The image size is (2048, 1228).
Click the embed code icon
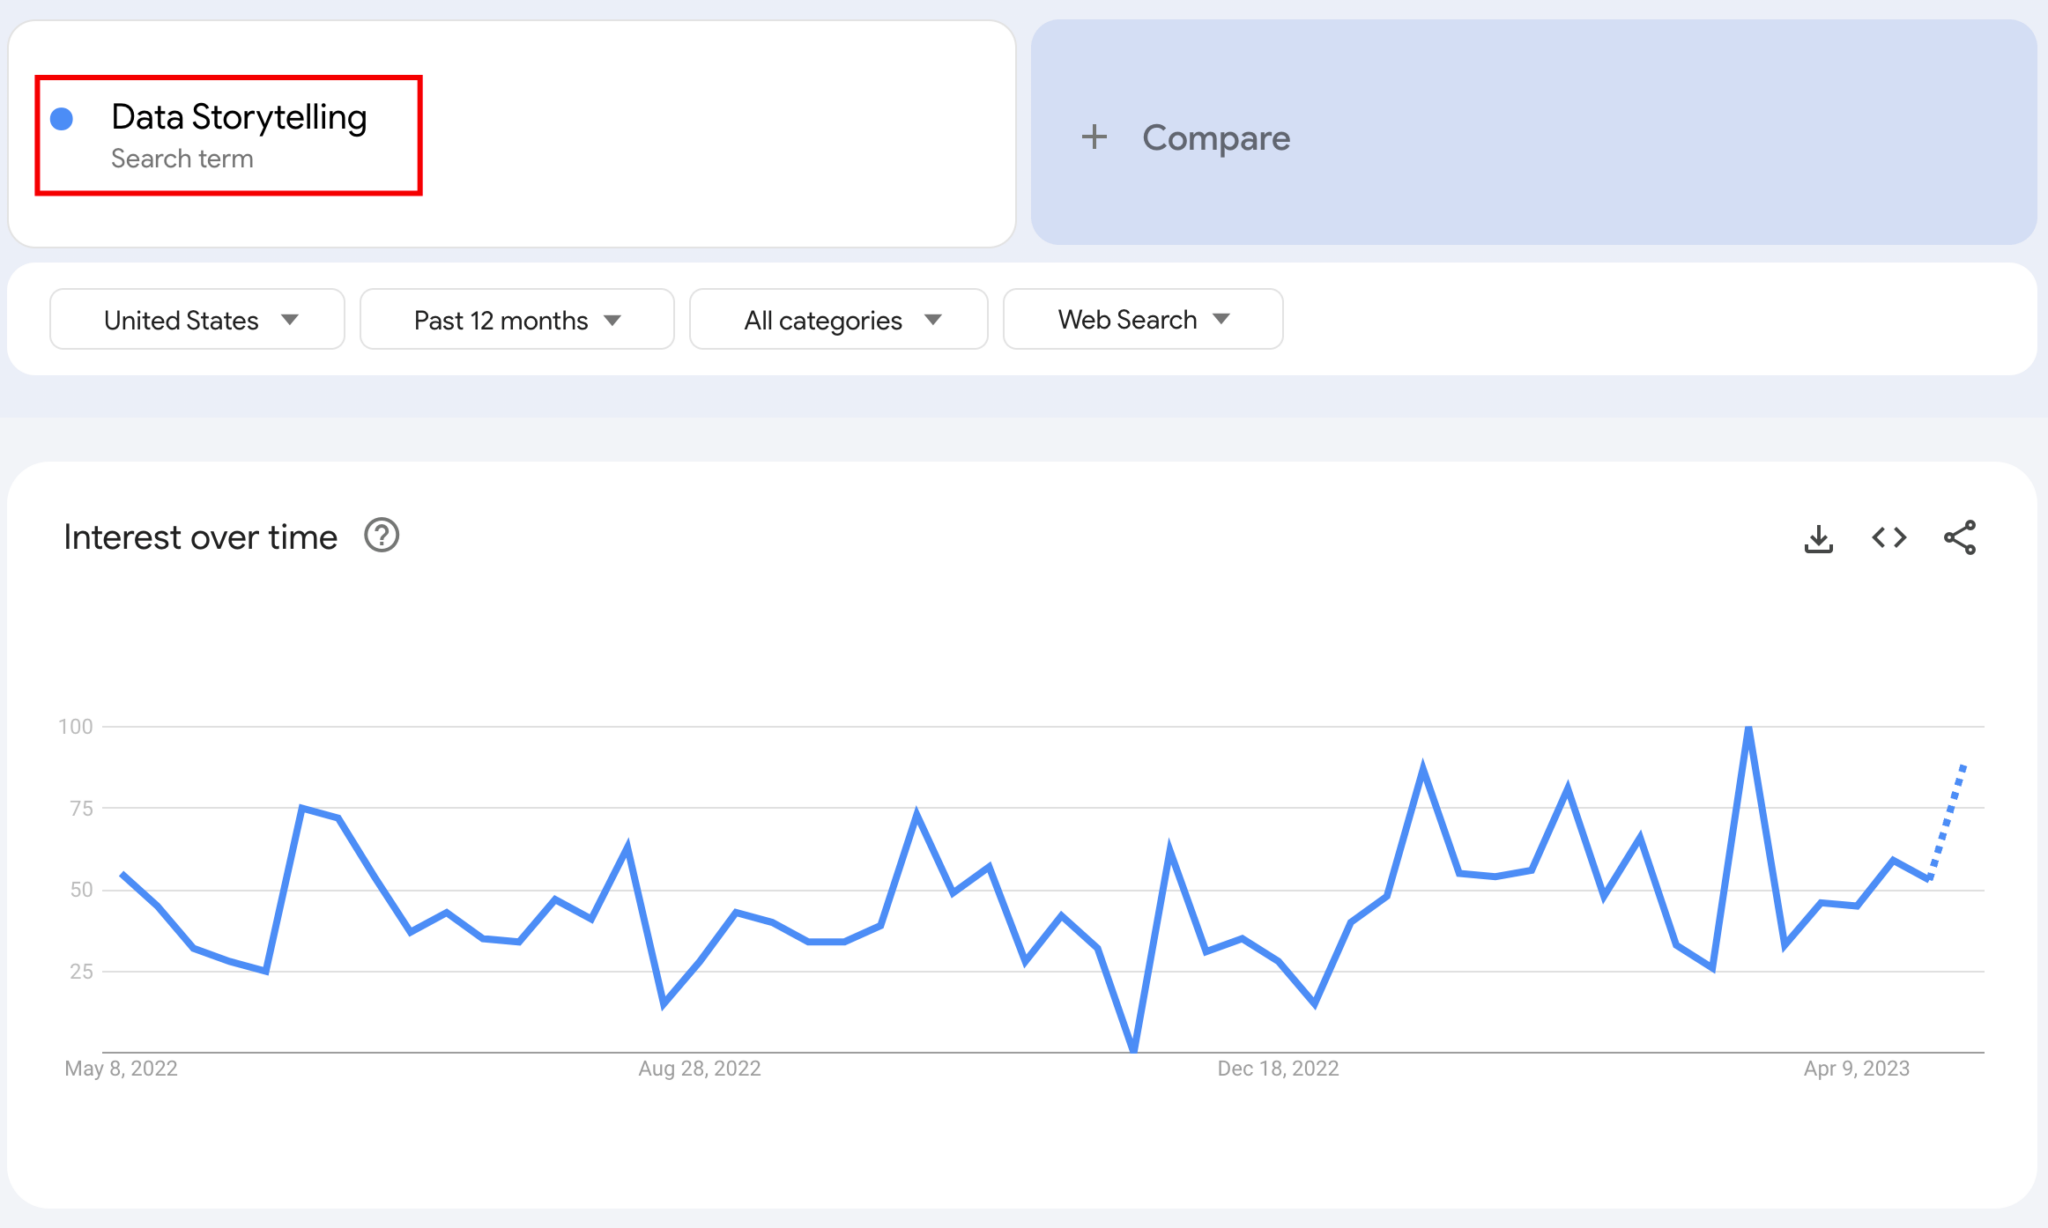pos(1889,538)
